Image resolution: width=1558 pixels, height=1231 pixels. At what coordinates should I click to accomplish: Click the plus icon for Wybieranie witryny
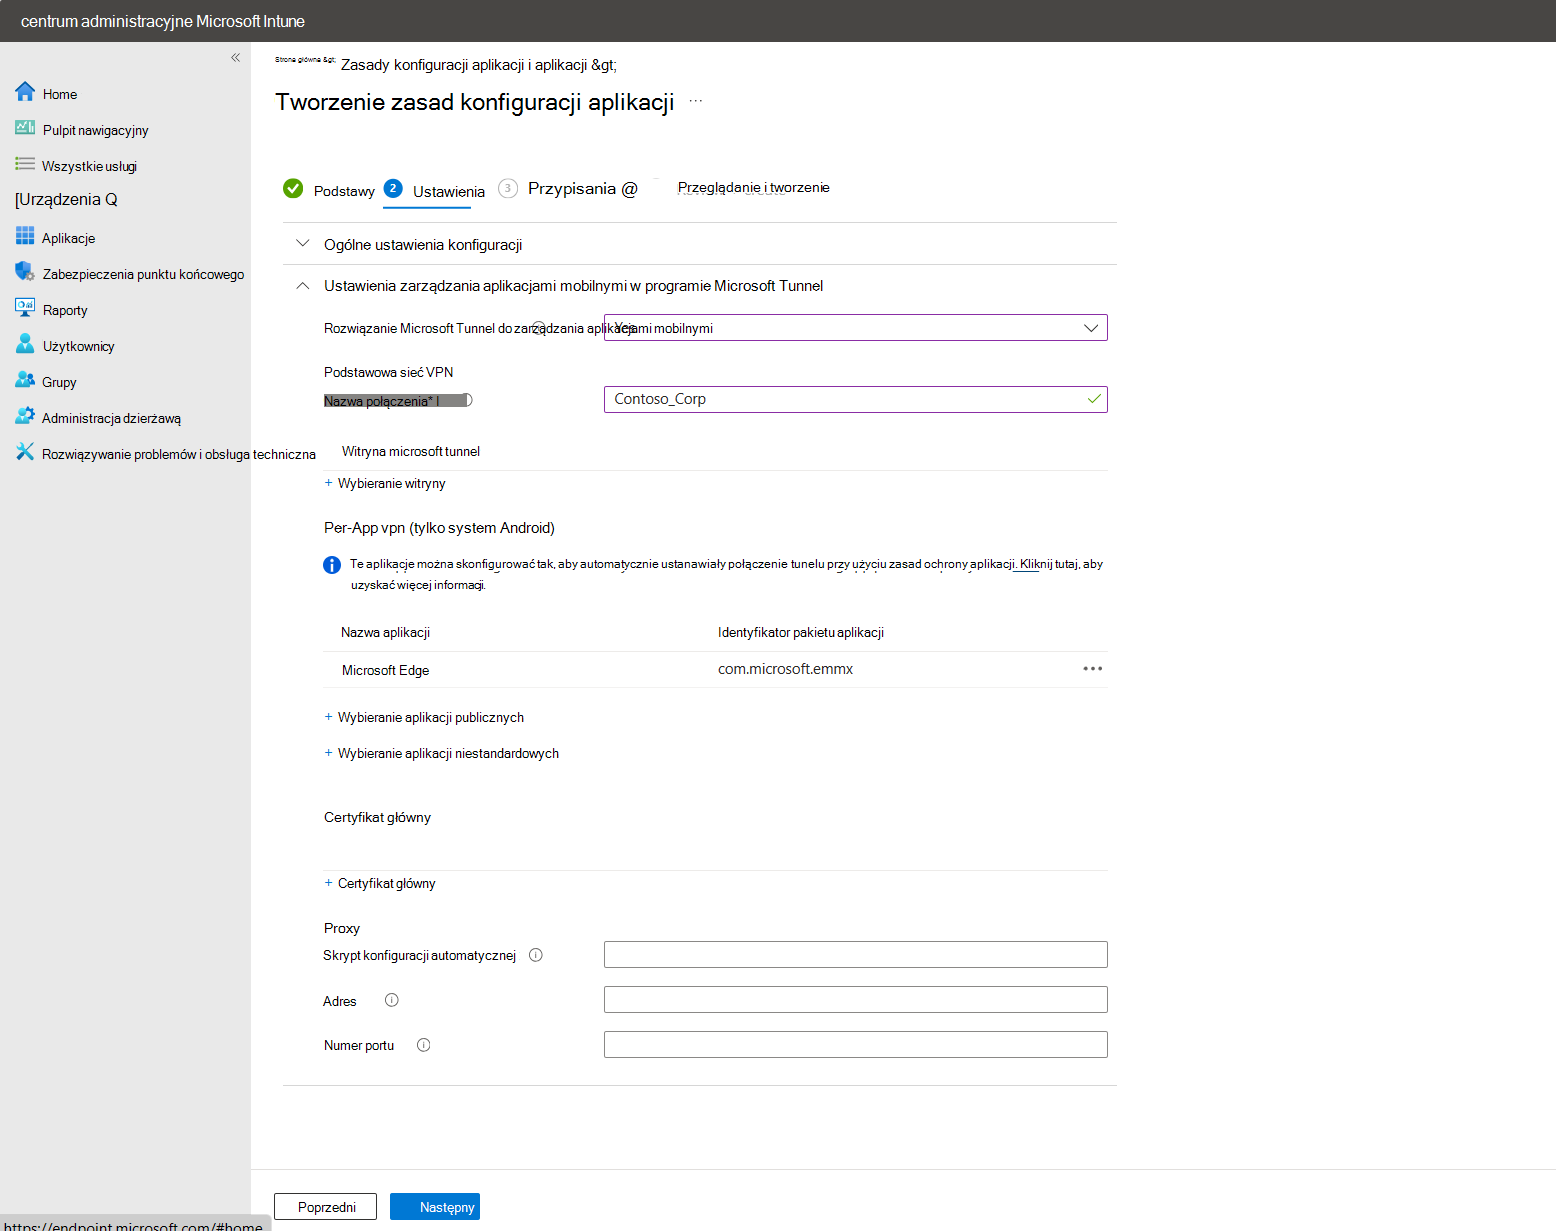coord(328,483)
